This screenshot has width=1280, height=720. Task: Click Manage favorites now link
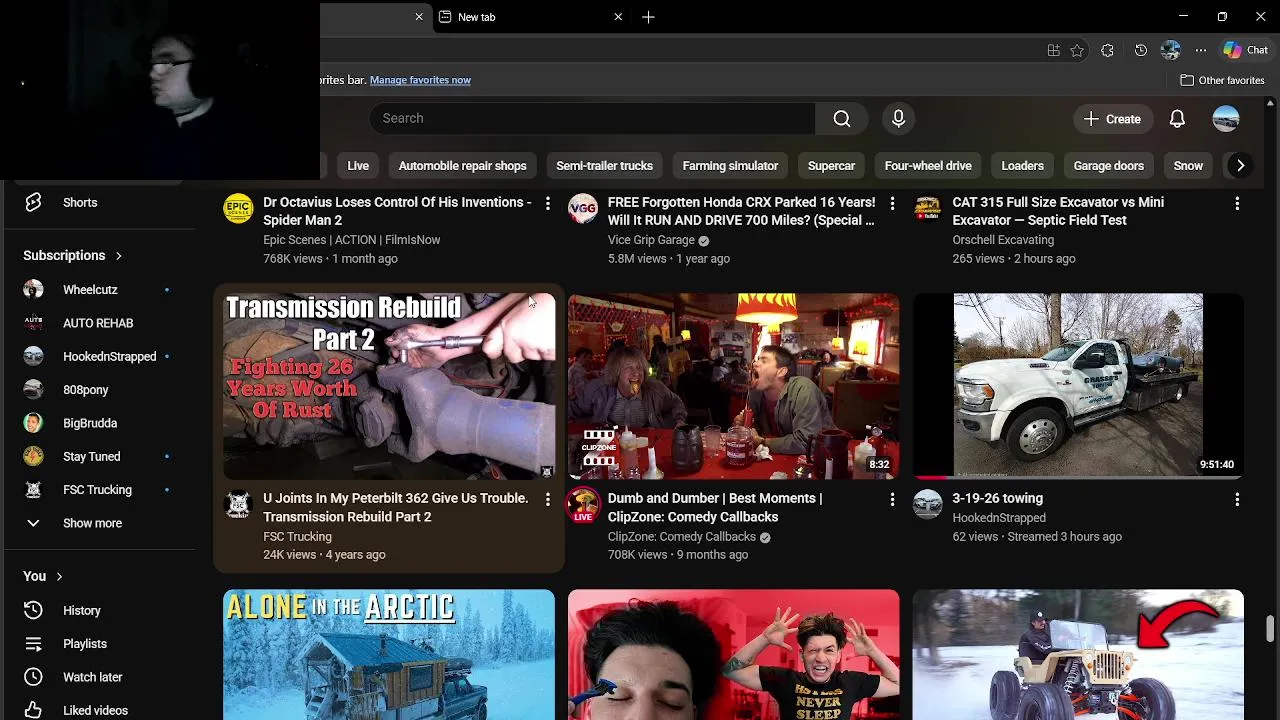point(420,80)
